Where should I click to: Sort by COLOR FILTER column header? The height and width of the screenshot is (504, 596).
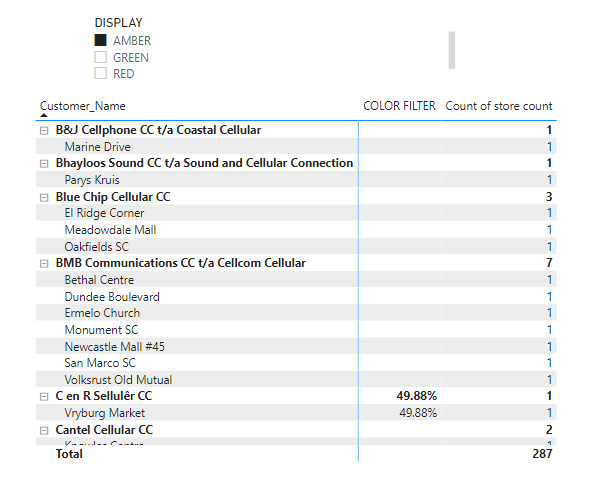pyautogui.click(x=399, y=106)
